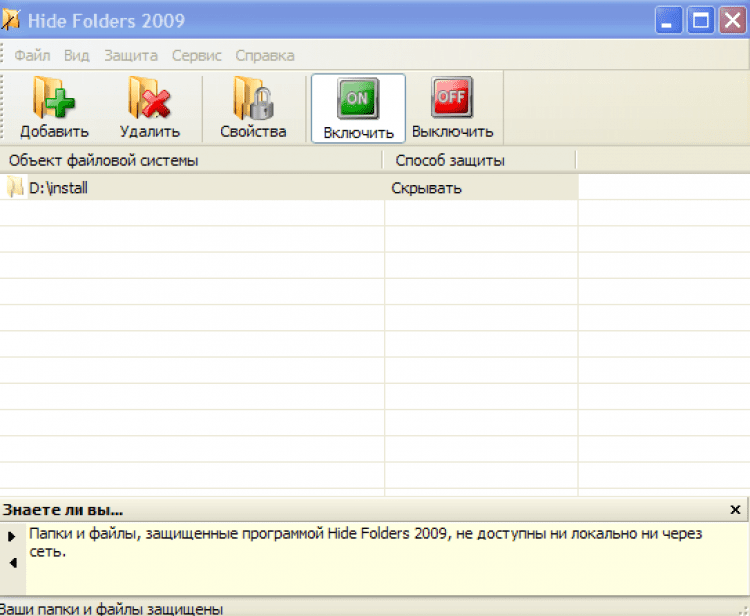Screen dimensions: 750x616
Task: Click the folder icon beside D:\install
Action: point(15,187)
